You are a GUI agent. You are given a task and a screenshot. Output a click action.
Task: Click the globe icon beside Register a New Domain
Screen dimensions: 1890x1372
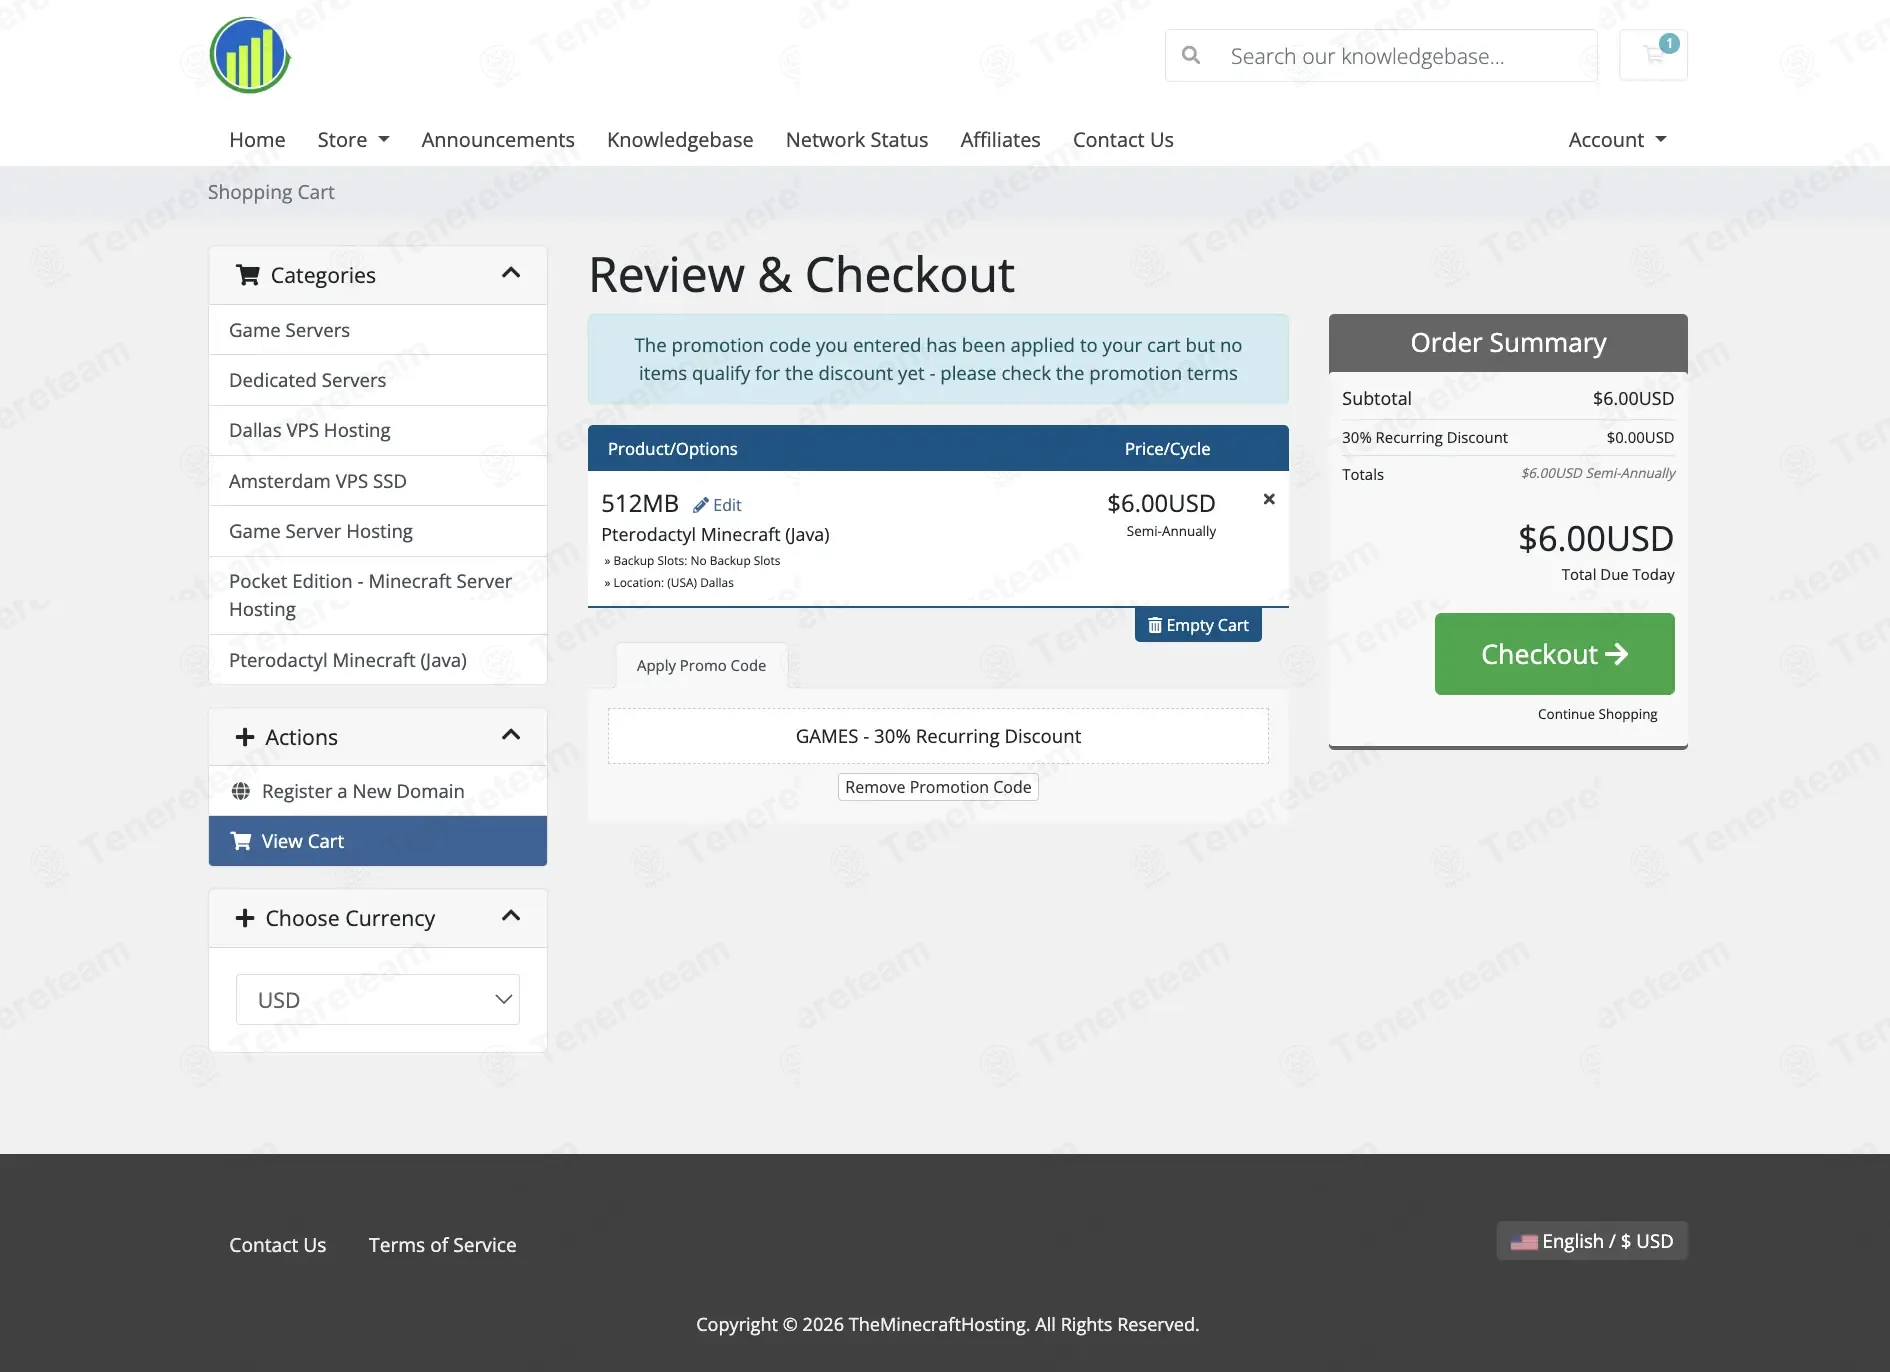point(241,791)
